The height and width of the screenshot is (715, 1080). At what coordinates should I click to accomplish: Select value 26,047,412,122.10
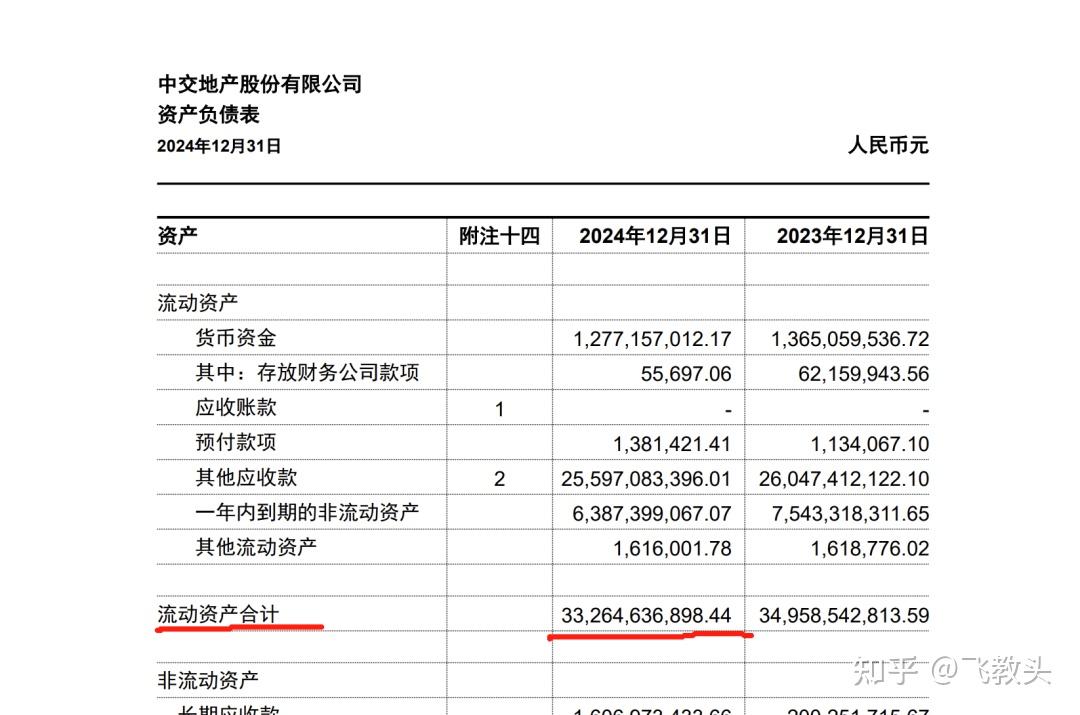(x=844, y=479)
